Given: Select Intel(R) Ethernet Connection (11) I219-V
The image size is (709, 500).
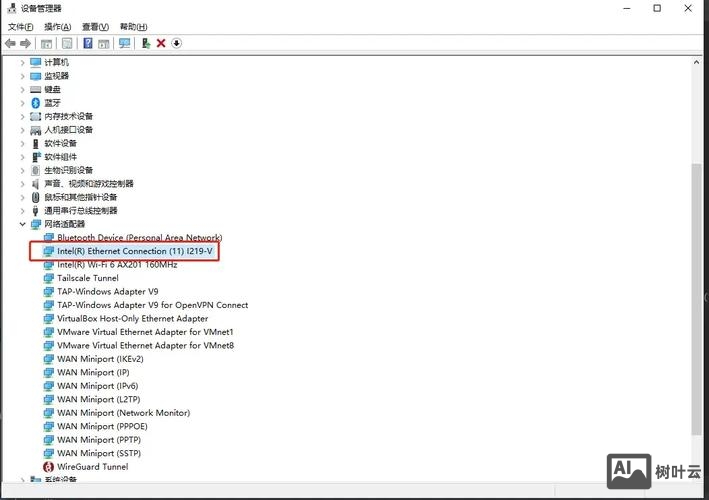Looking at the screenshot, I should click(134, 251).
